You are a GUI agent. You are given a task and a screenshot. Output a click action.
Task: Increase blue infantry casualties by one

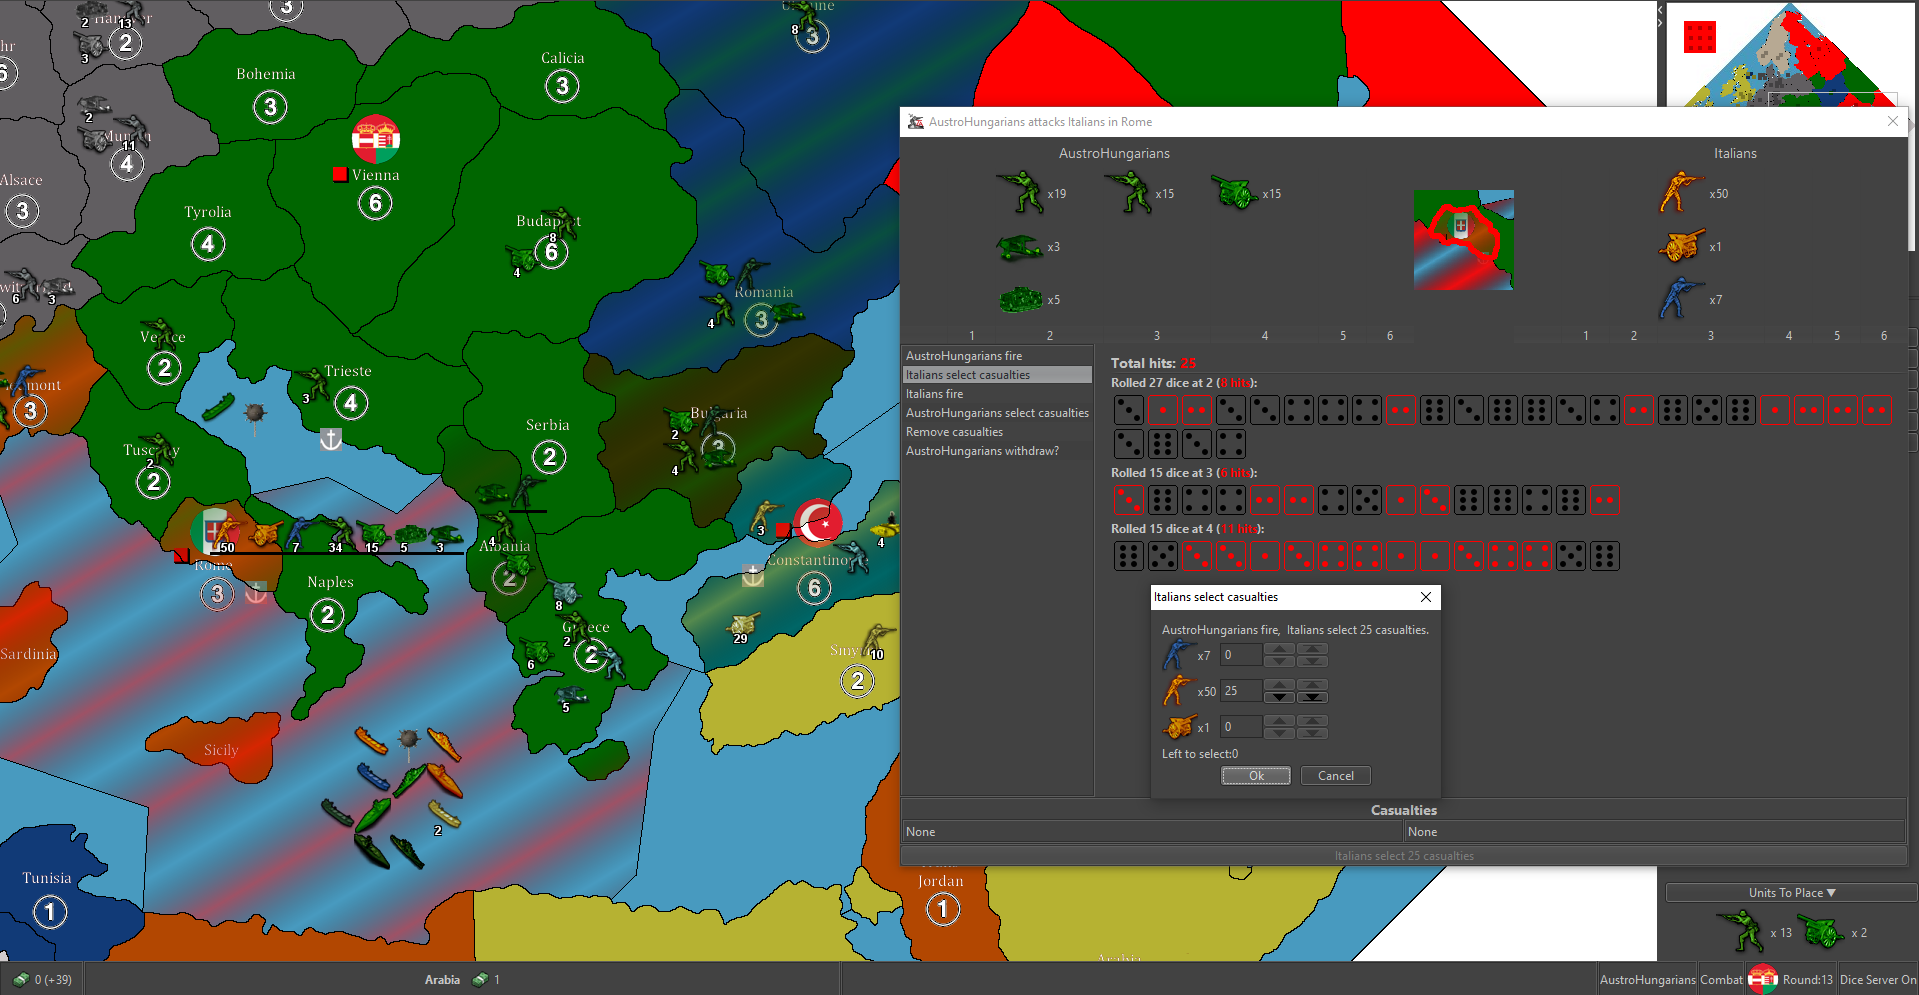(x=1279, y=649)
